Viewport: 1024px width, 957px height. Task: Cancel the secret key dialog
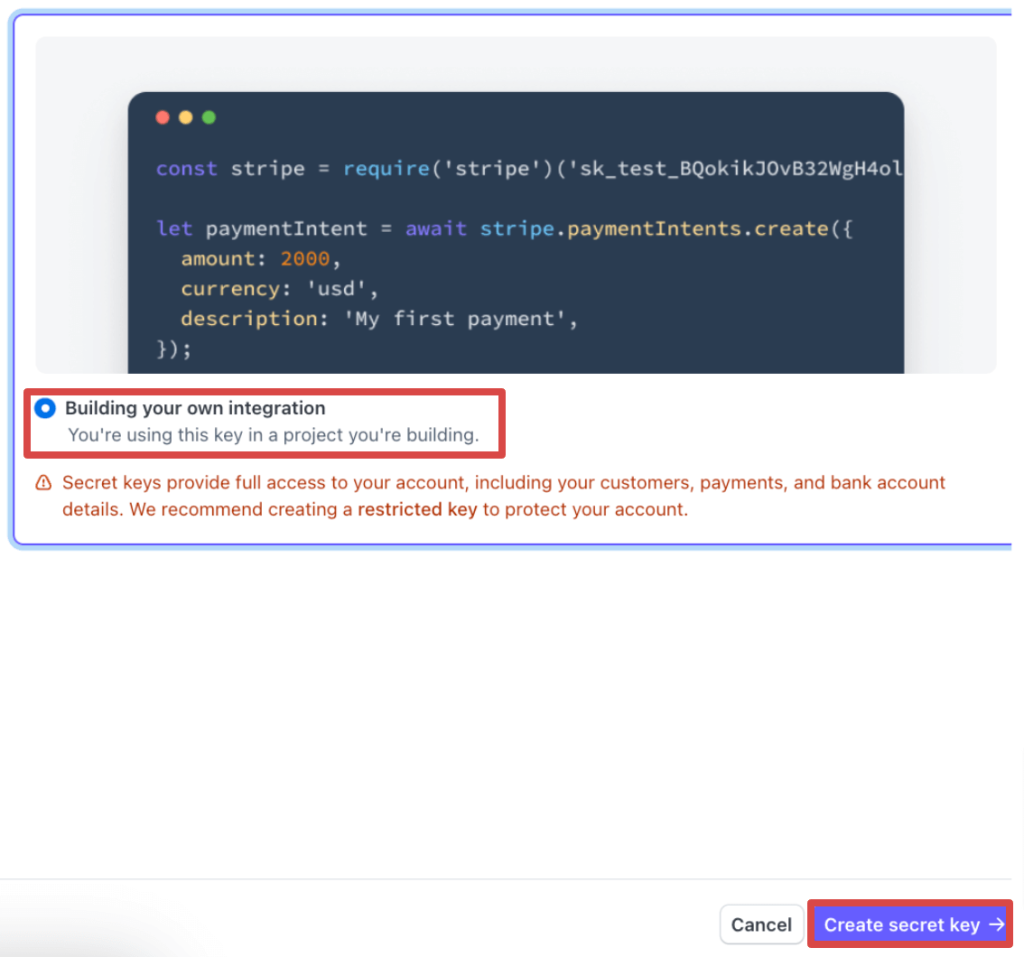[x=761, y=924]
